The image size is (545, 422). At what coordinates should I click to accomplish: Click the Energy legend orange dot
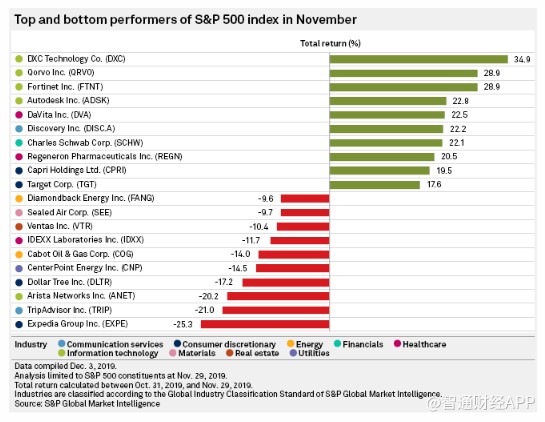pos(291,343)
